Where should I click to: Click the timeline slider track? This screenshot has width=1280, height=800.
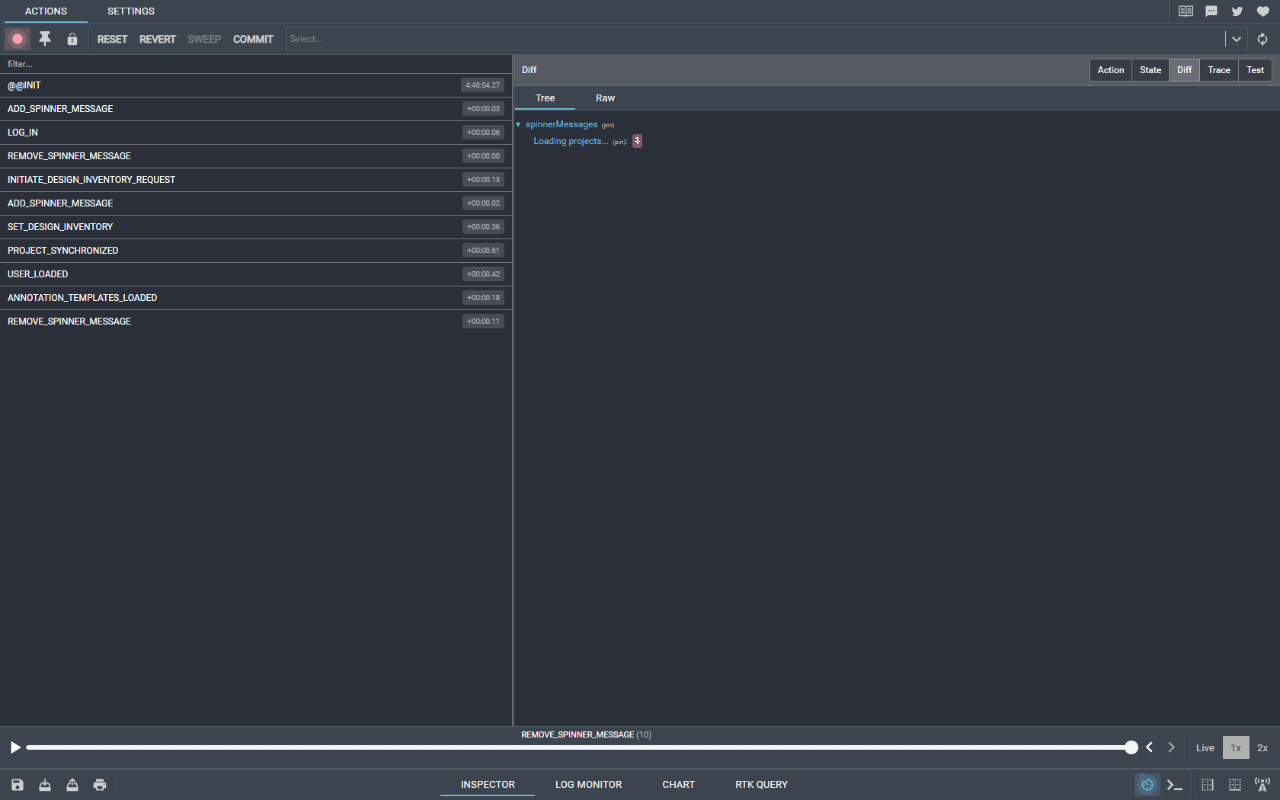point(578,747)
